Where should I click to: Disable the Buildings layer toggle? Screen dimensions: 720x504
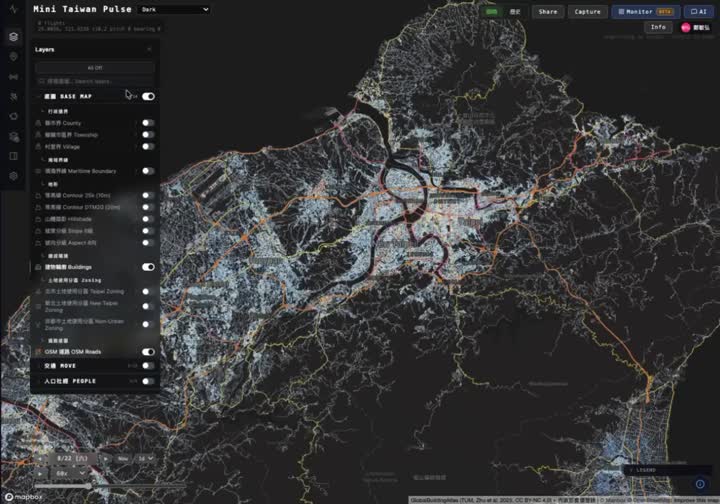tap(148, 267)
